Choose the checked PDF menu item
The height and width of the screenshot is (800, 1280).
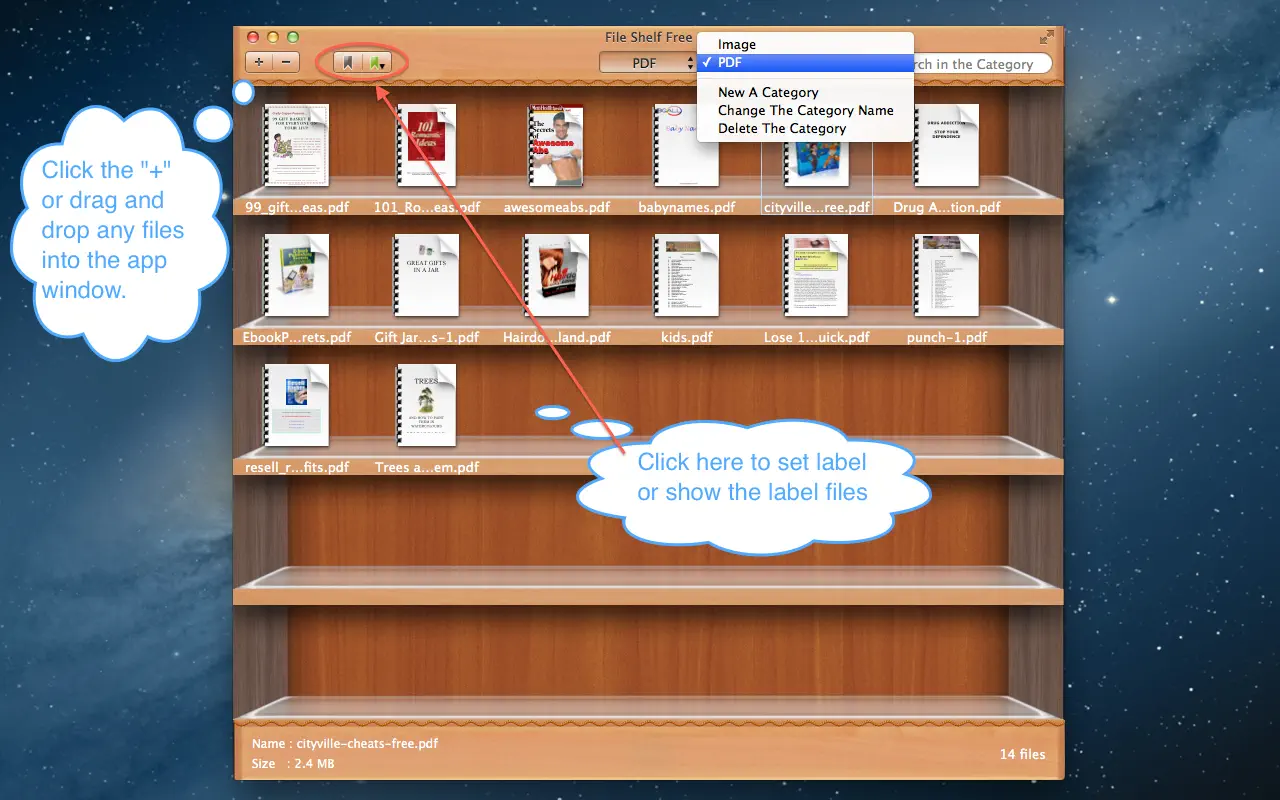pos(730,62)
